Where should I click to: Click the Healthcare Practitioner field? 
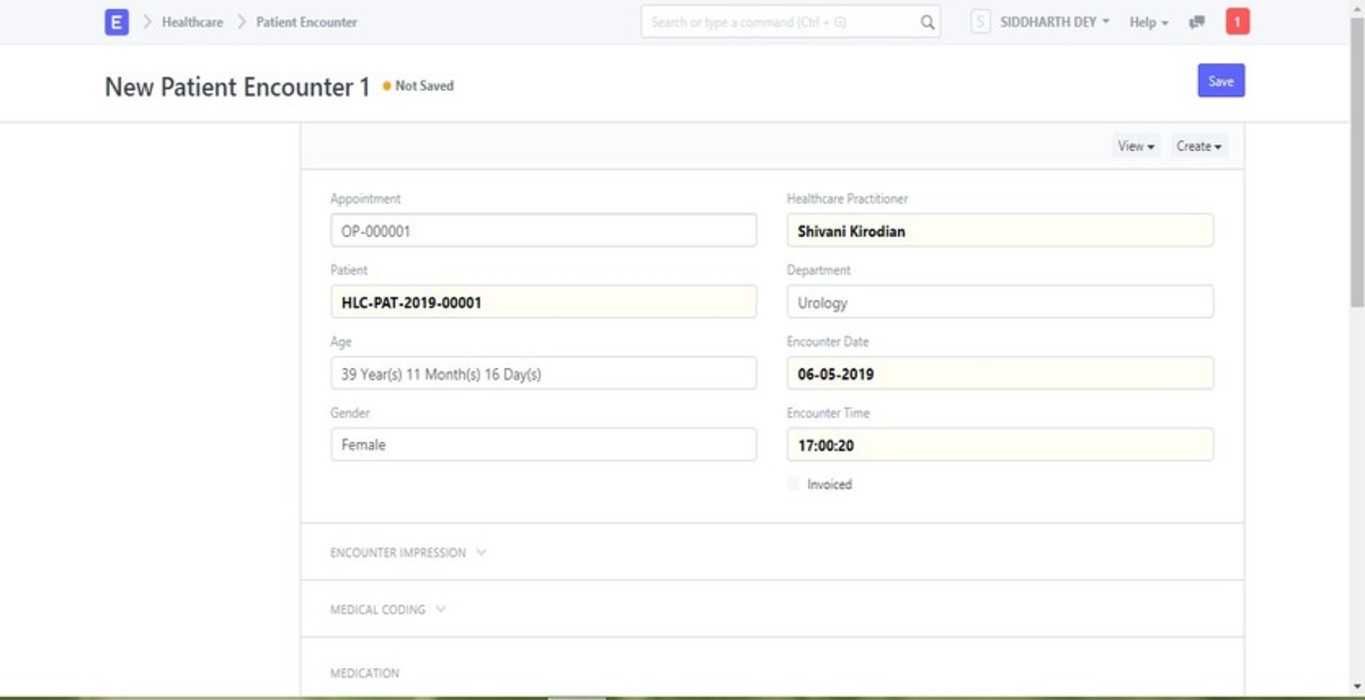tap(1000, 231)
